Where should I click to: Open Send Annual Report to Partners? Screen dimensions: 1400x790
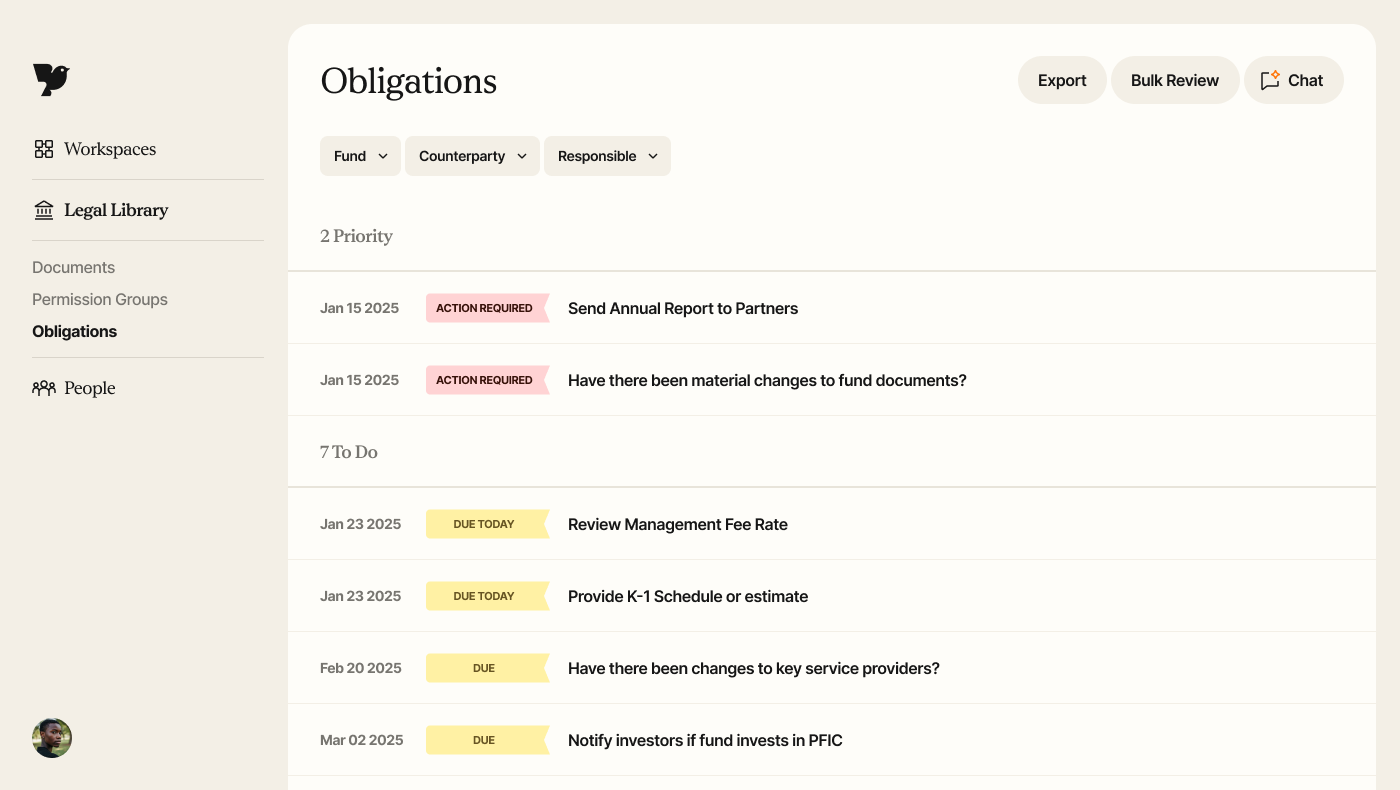[683, 308]
